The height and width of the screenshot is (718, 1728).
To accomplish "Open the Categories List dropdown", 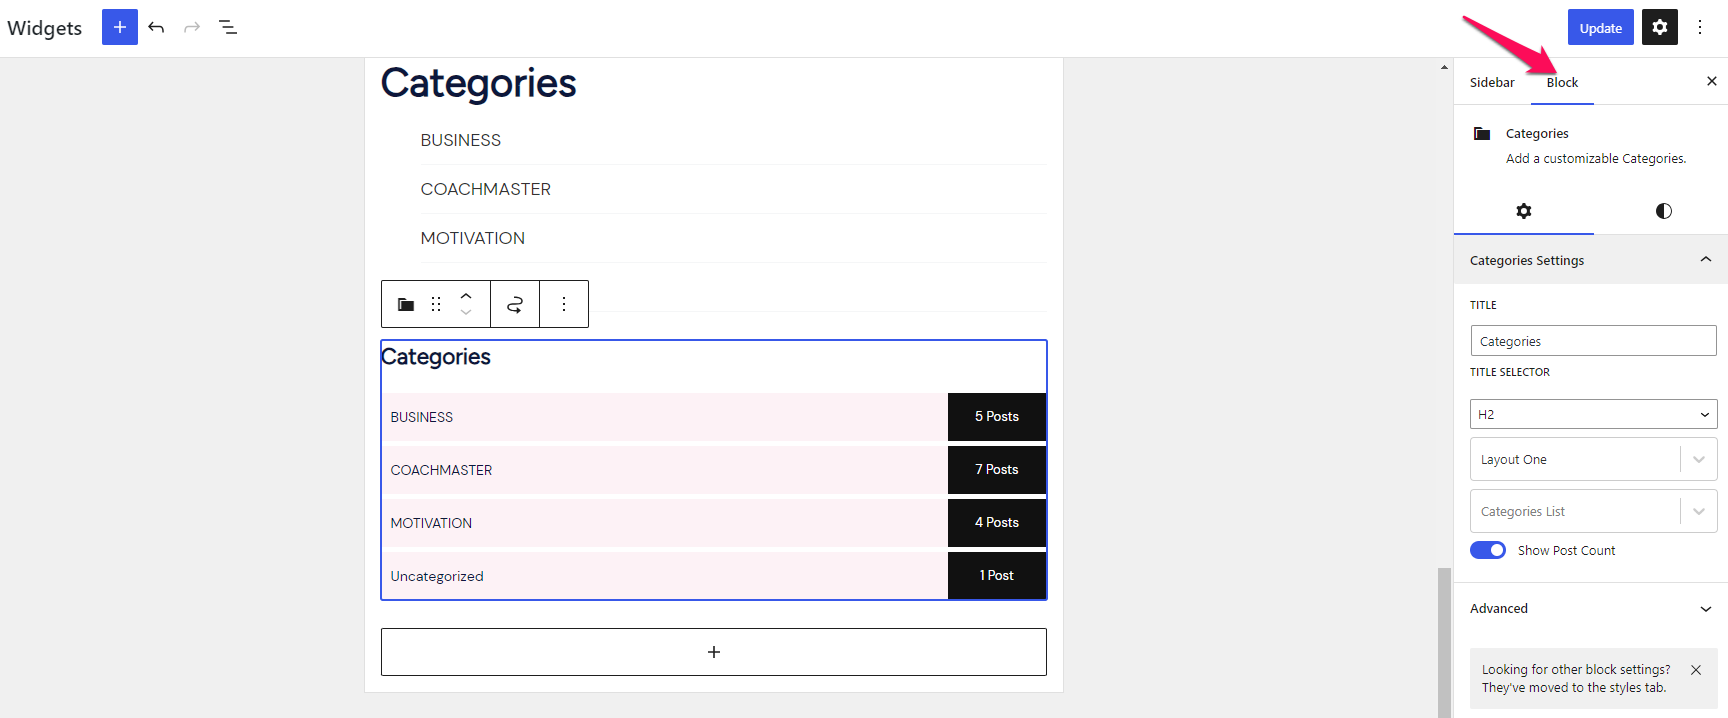I will [x=1592, y=510].
